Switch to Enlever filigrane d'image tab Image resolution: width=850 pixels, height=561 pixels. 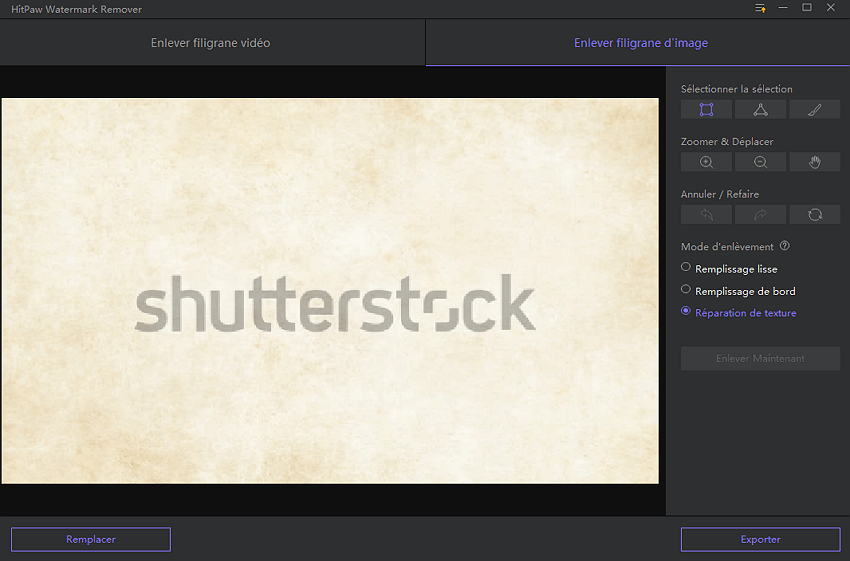640,43
